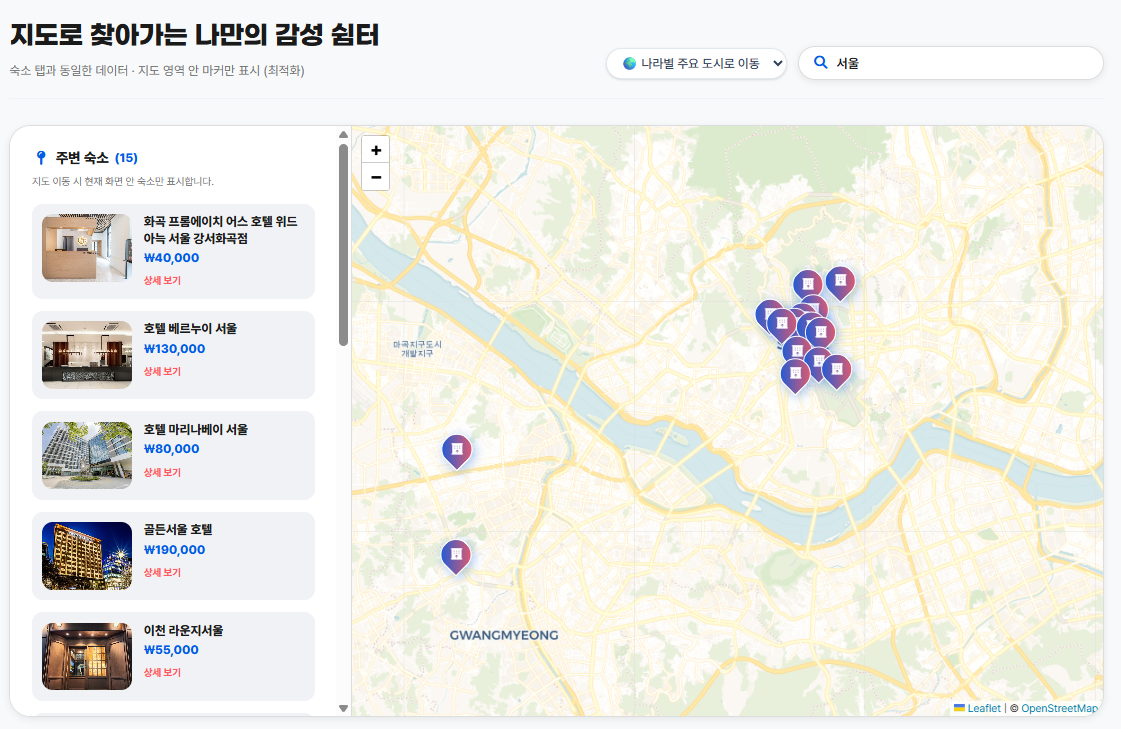Click the scroll-down arrow of hotel list
This screenshot has width=1121, height=729.
coord(343,708)
